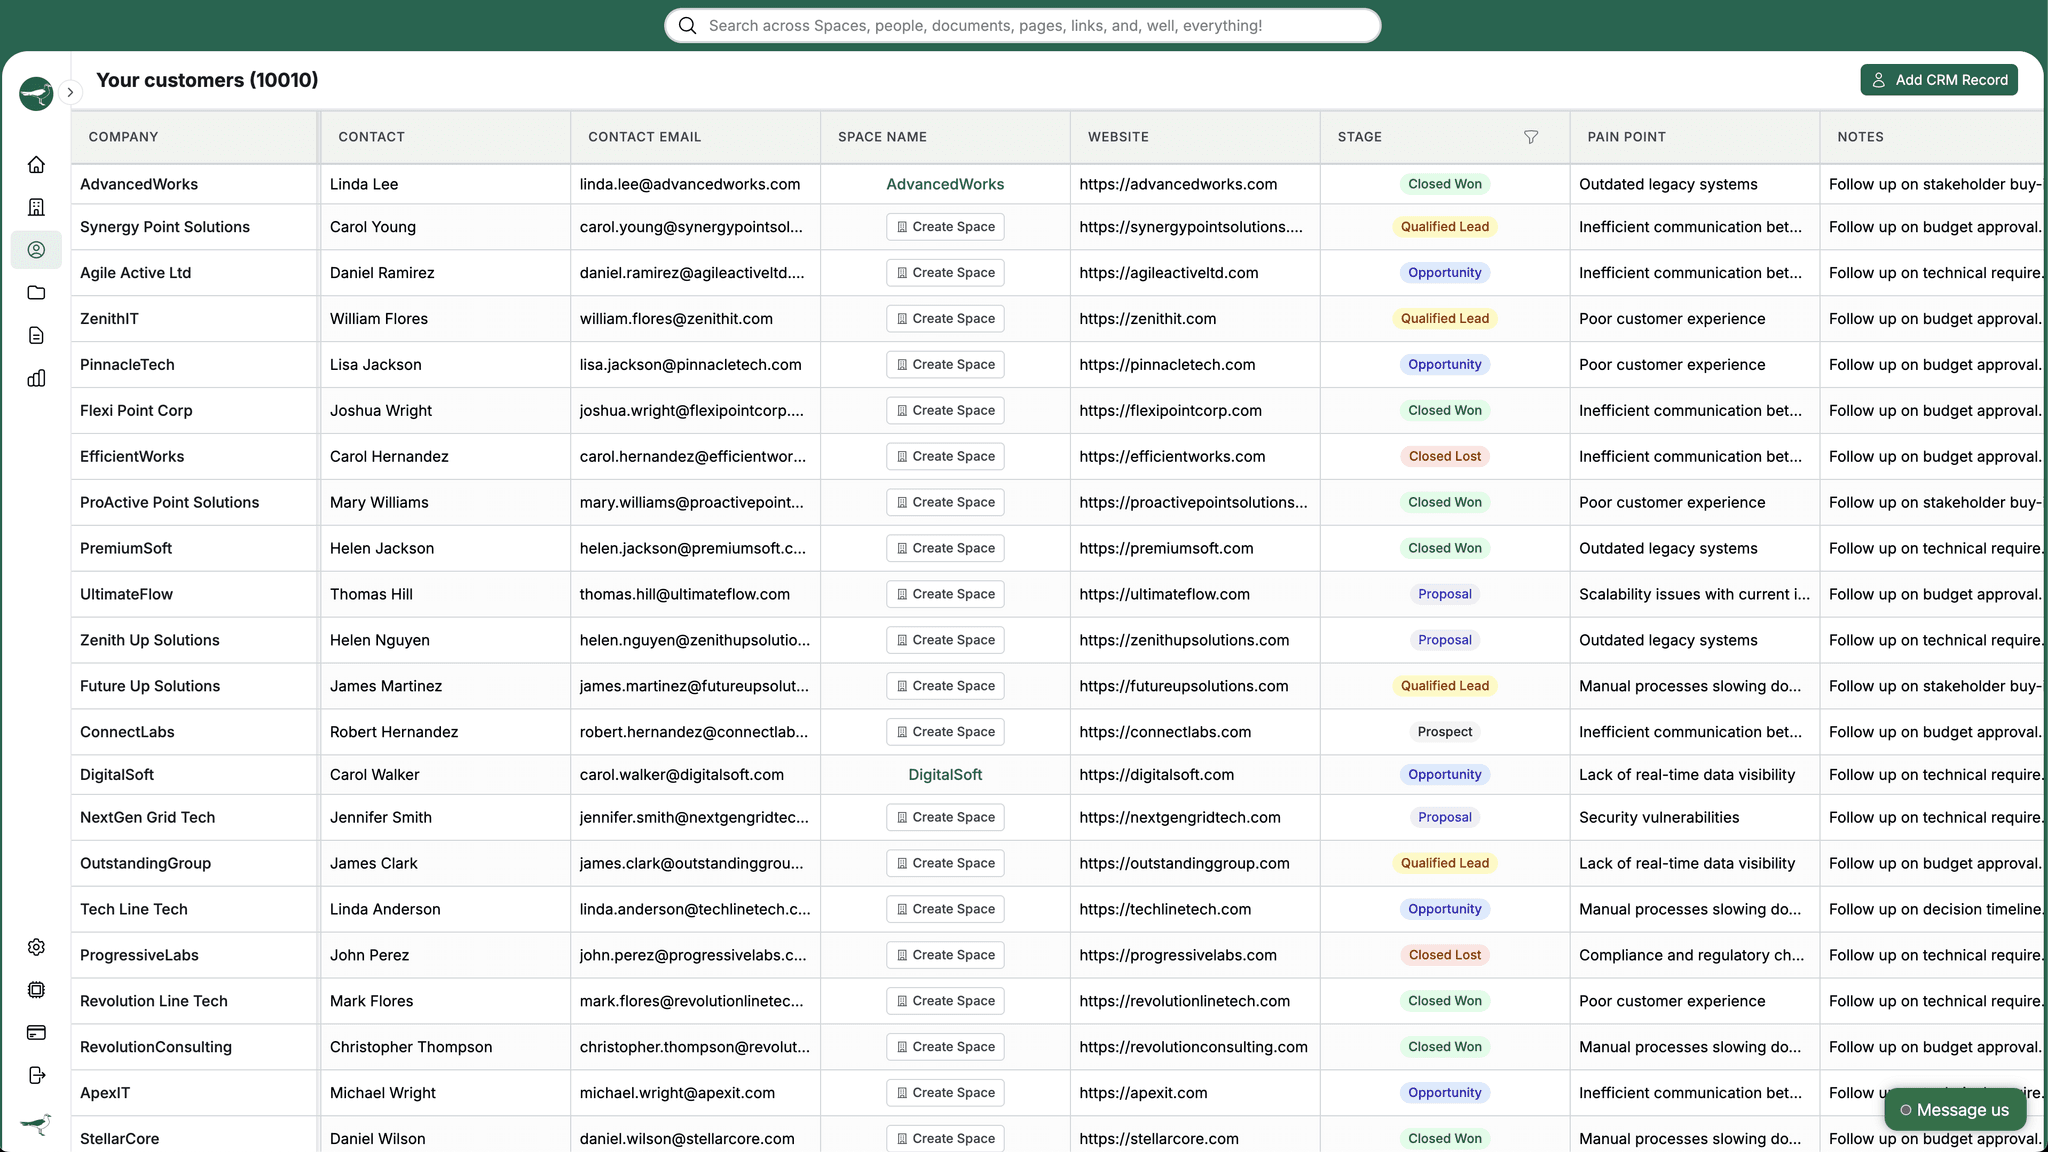This screenshot has width=2048, height=1152.
Task: Open the building (companies) sidebar icon
Action: pos(36,207)
